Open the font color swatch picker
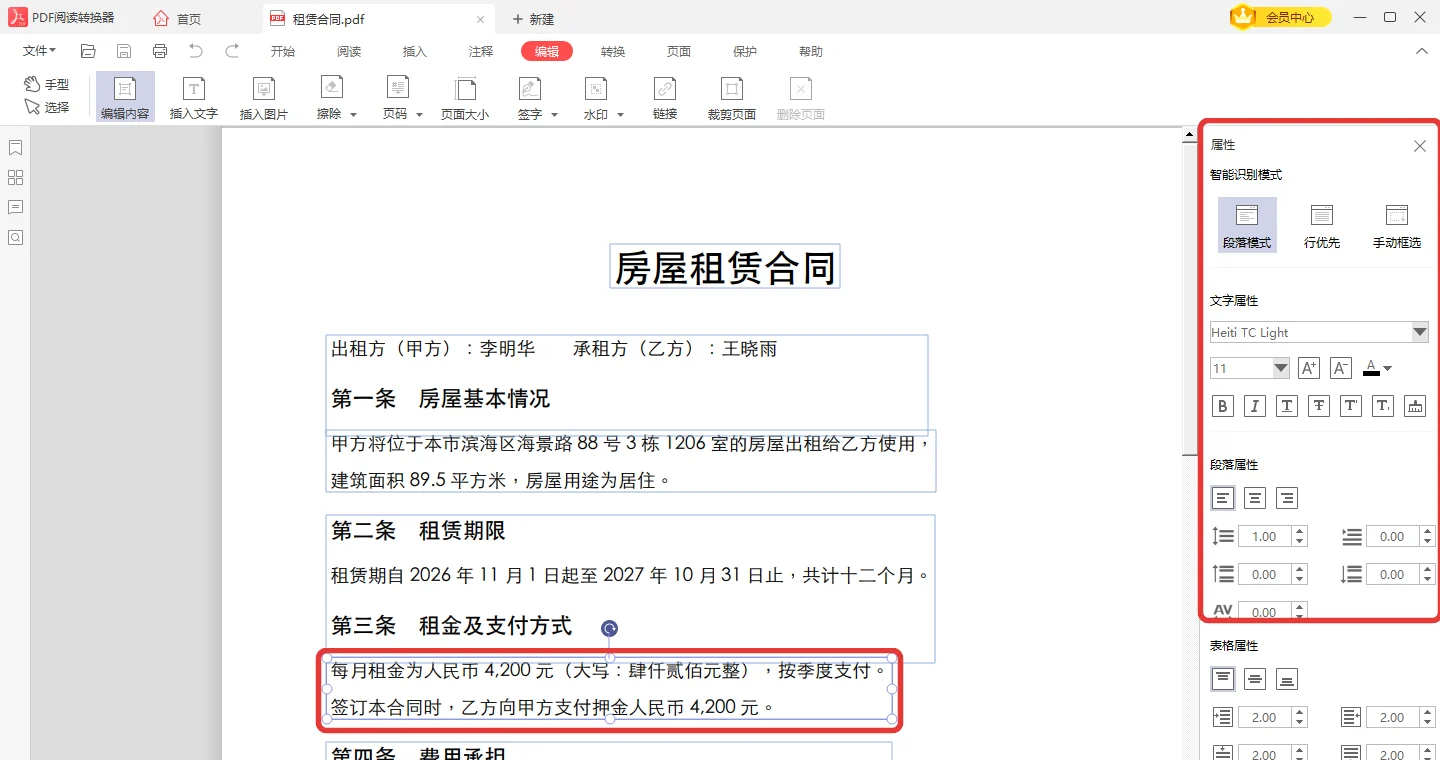Screen dimensions: 1440x760 [1377, 368]
